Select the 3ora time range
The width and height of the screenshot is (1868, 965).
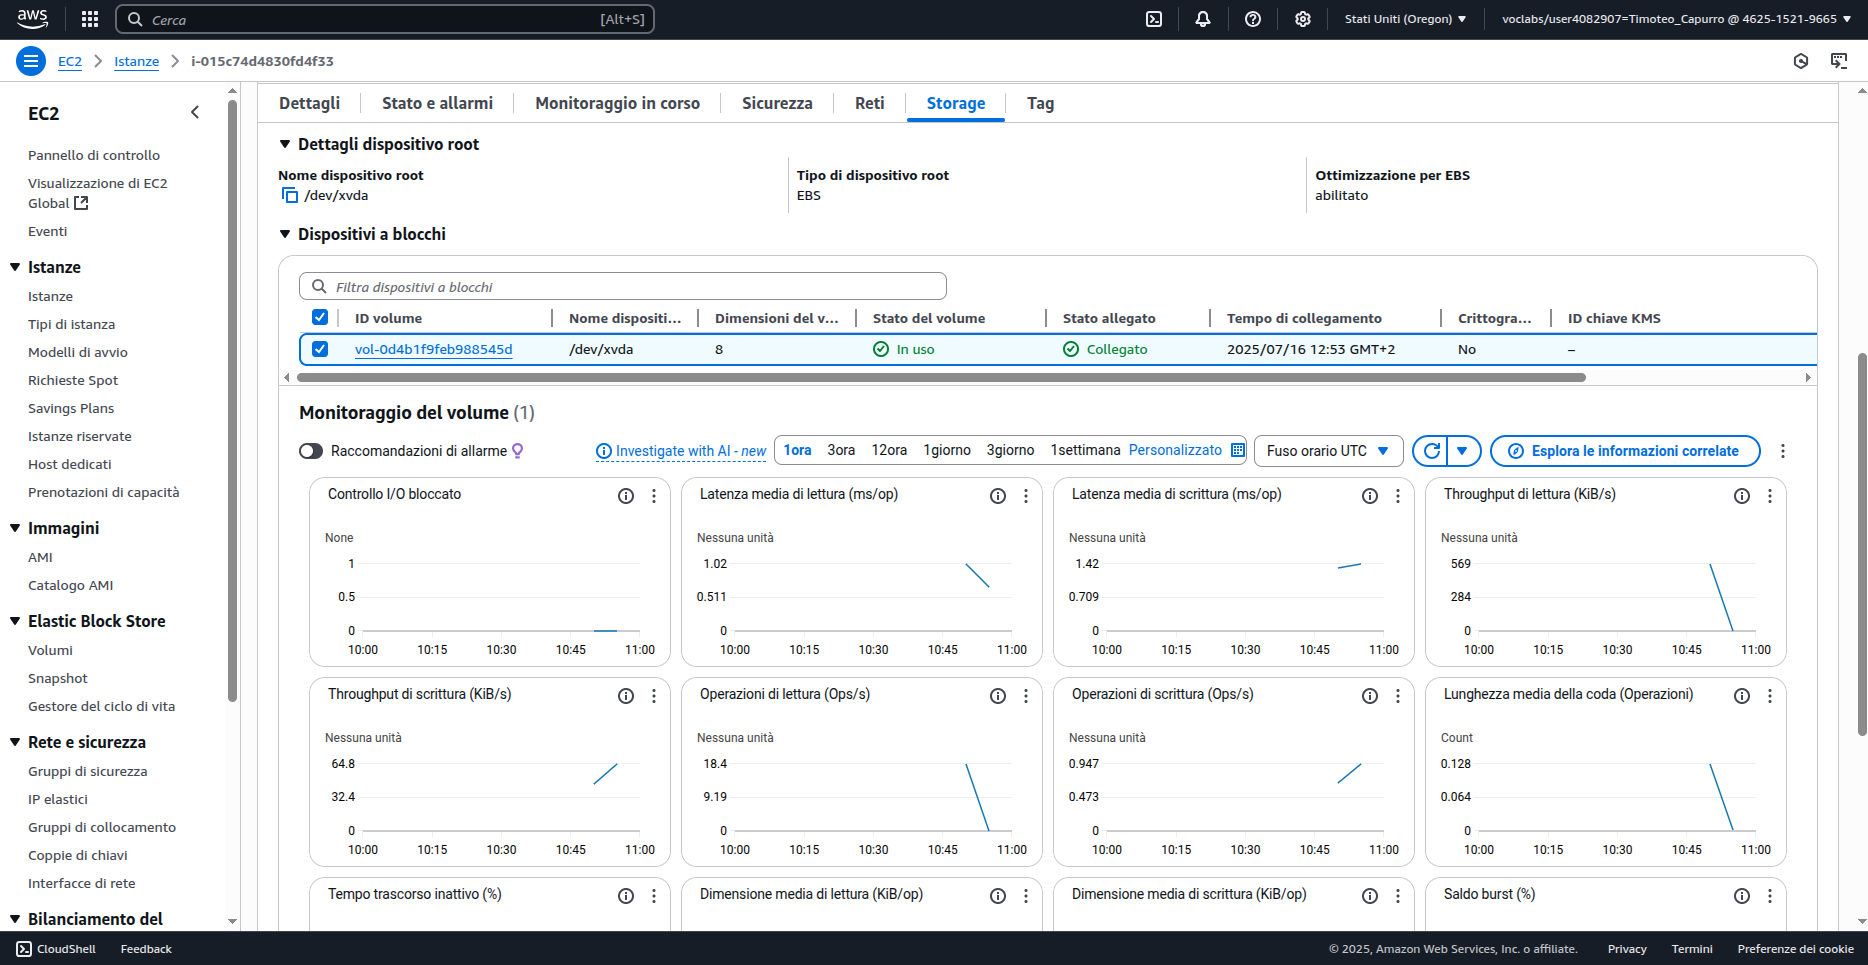coord(841,450)
